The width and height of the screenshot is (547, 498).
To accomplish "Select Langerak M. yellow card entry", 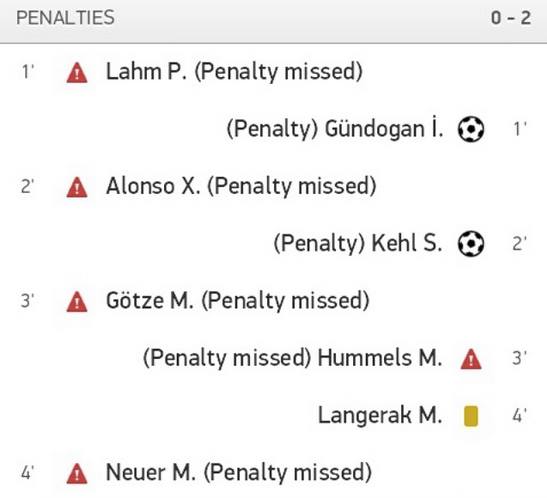I will (380, 415).
